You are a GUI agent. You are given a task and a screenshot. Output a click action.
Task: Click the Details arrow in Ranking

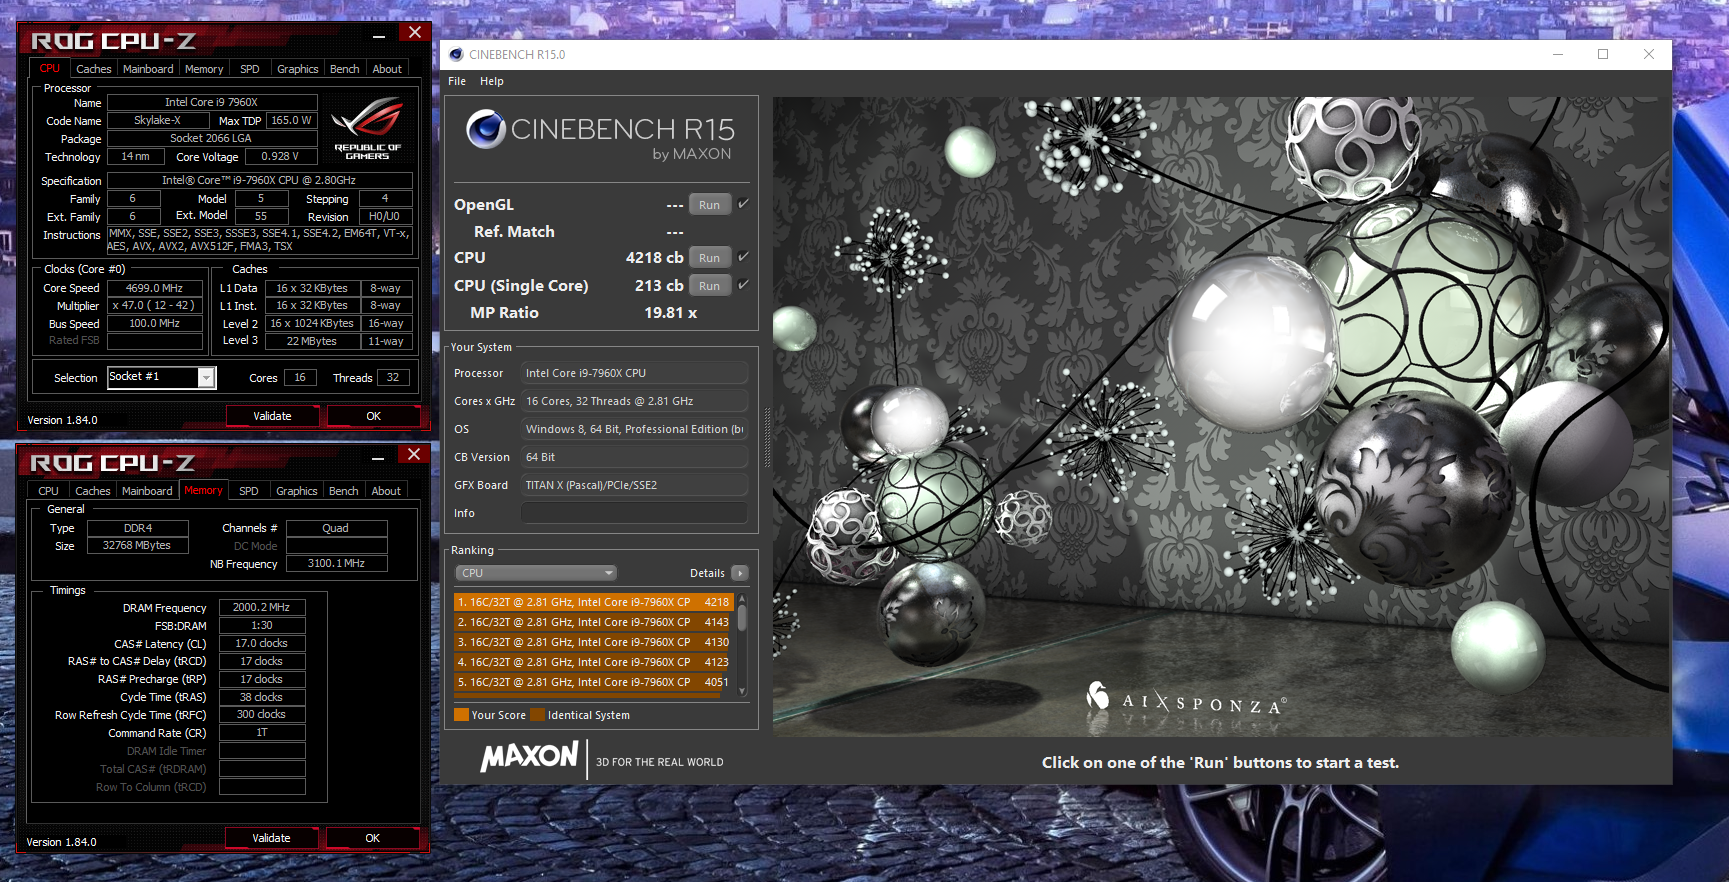[739, 573]
